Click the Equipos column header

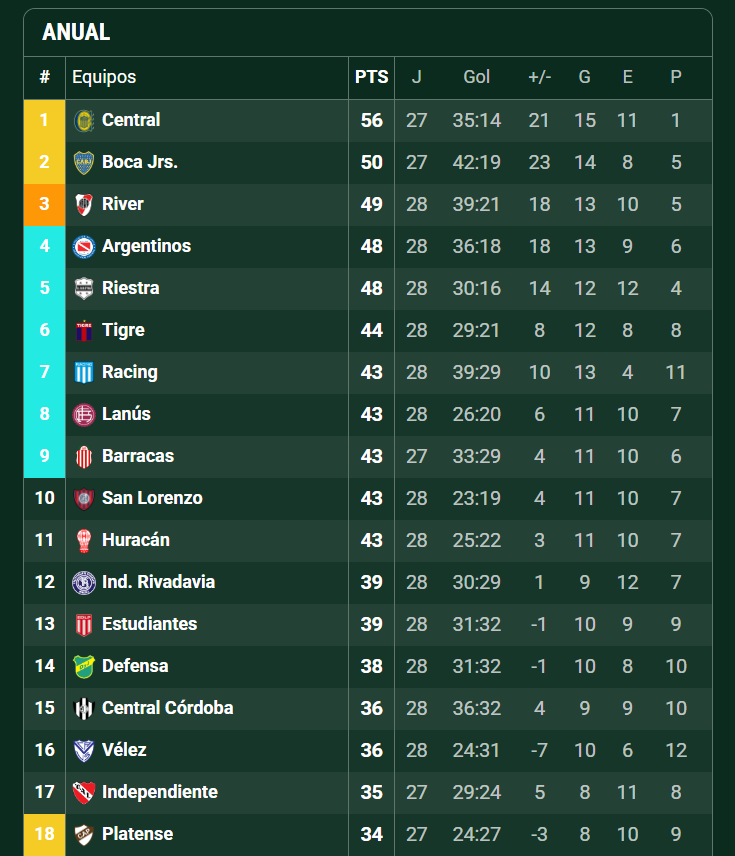tap(104, 77)
